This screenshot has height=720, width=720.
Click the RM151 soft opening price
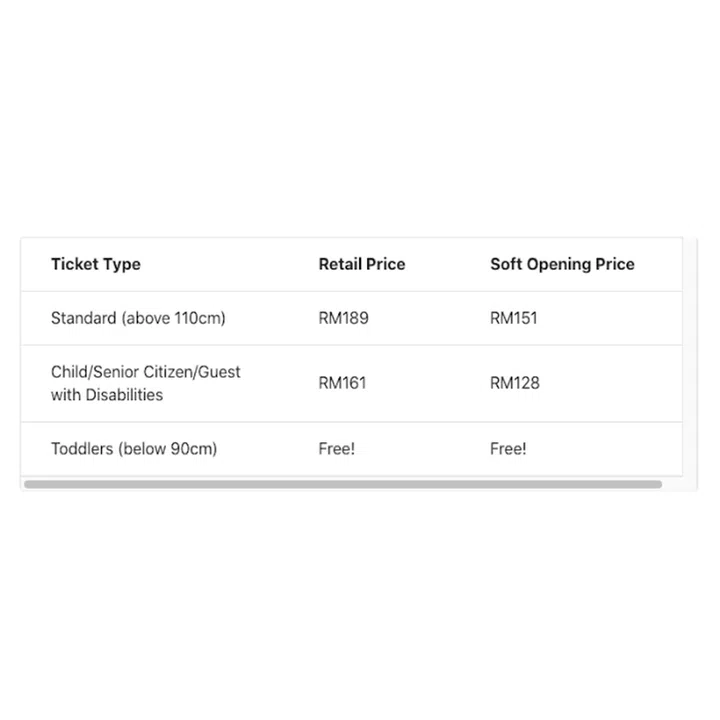(514, 318)
